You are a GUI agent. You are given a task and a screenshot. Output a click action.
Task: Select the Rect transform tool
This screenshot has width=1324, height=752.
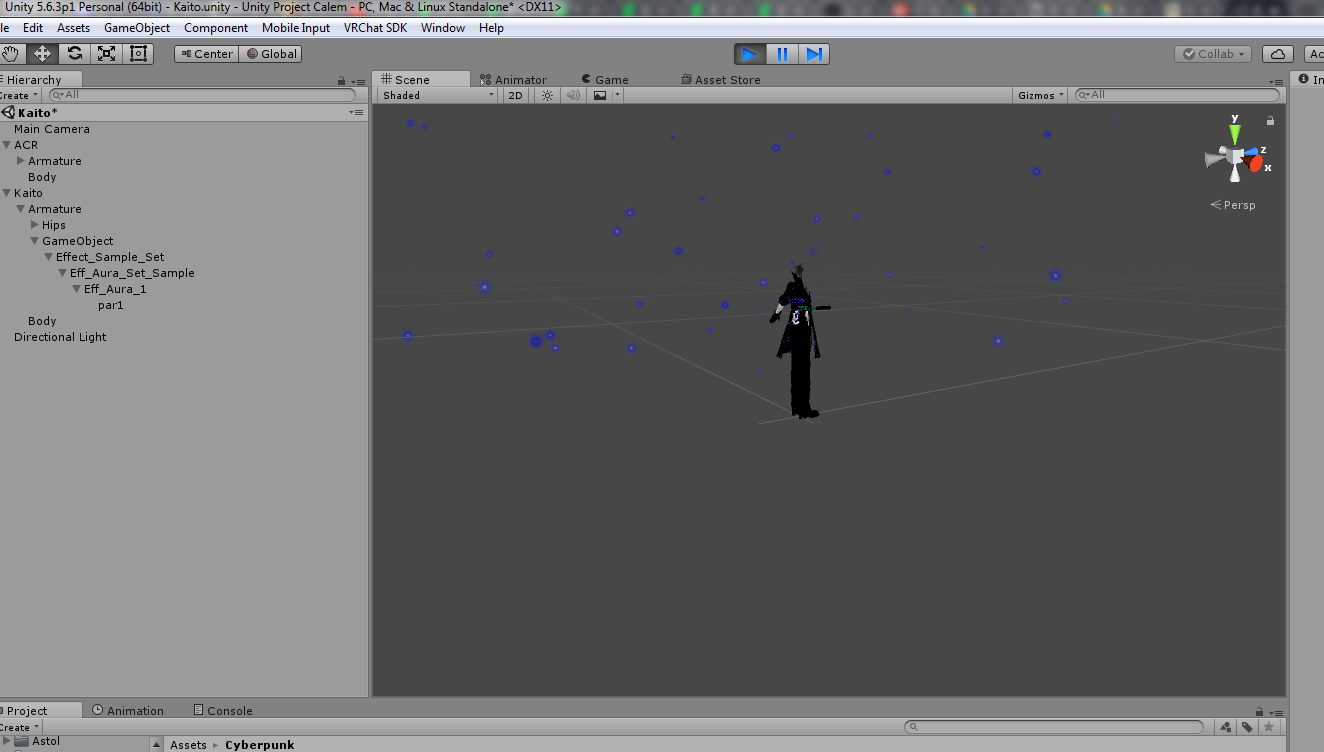[137, 53]
